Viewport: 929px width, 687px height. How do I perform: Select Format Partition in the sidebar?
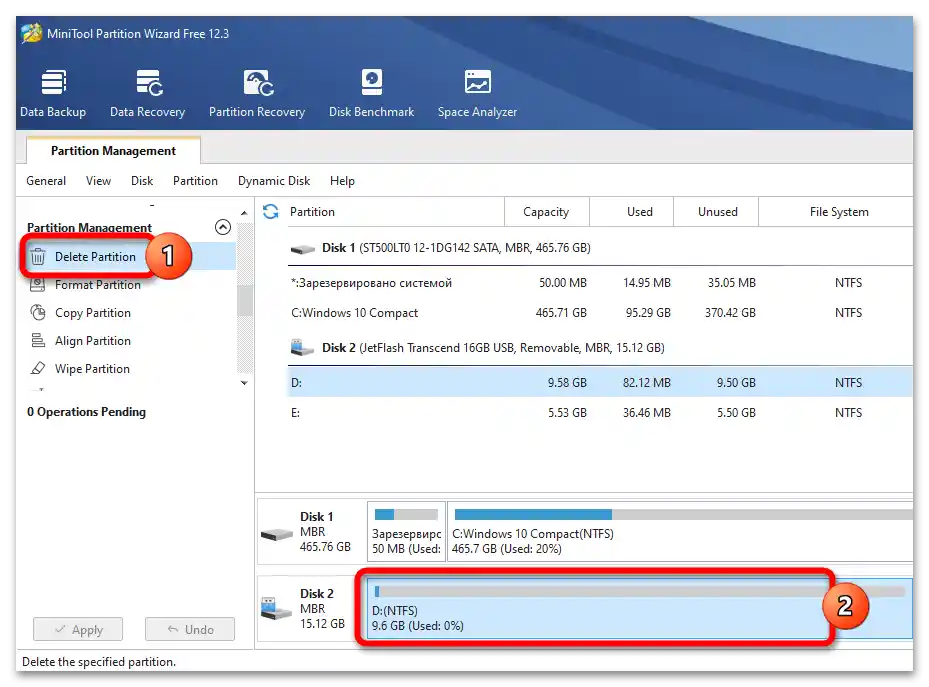pyautogui.click(x=97, y=285)
